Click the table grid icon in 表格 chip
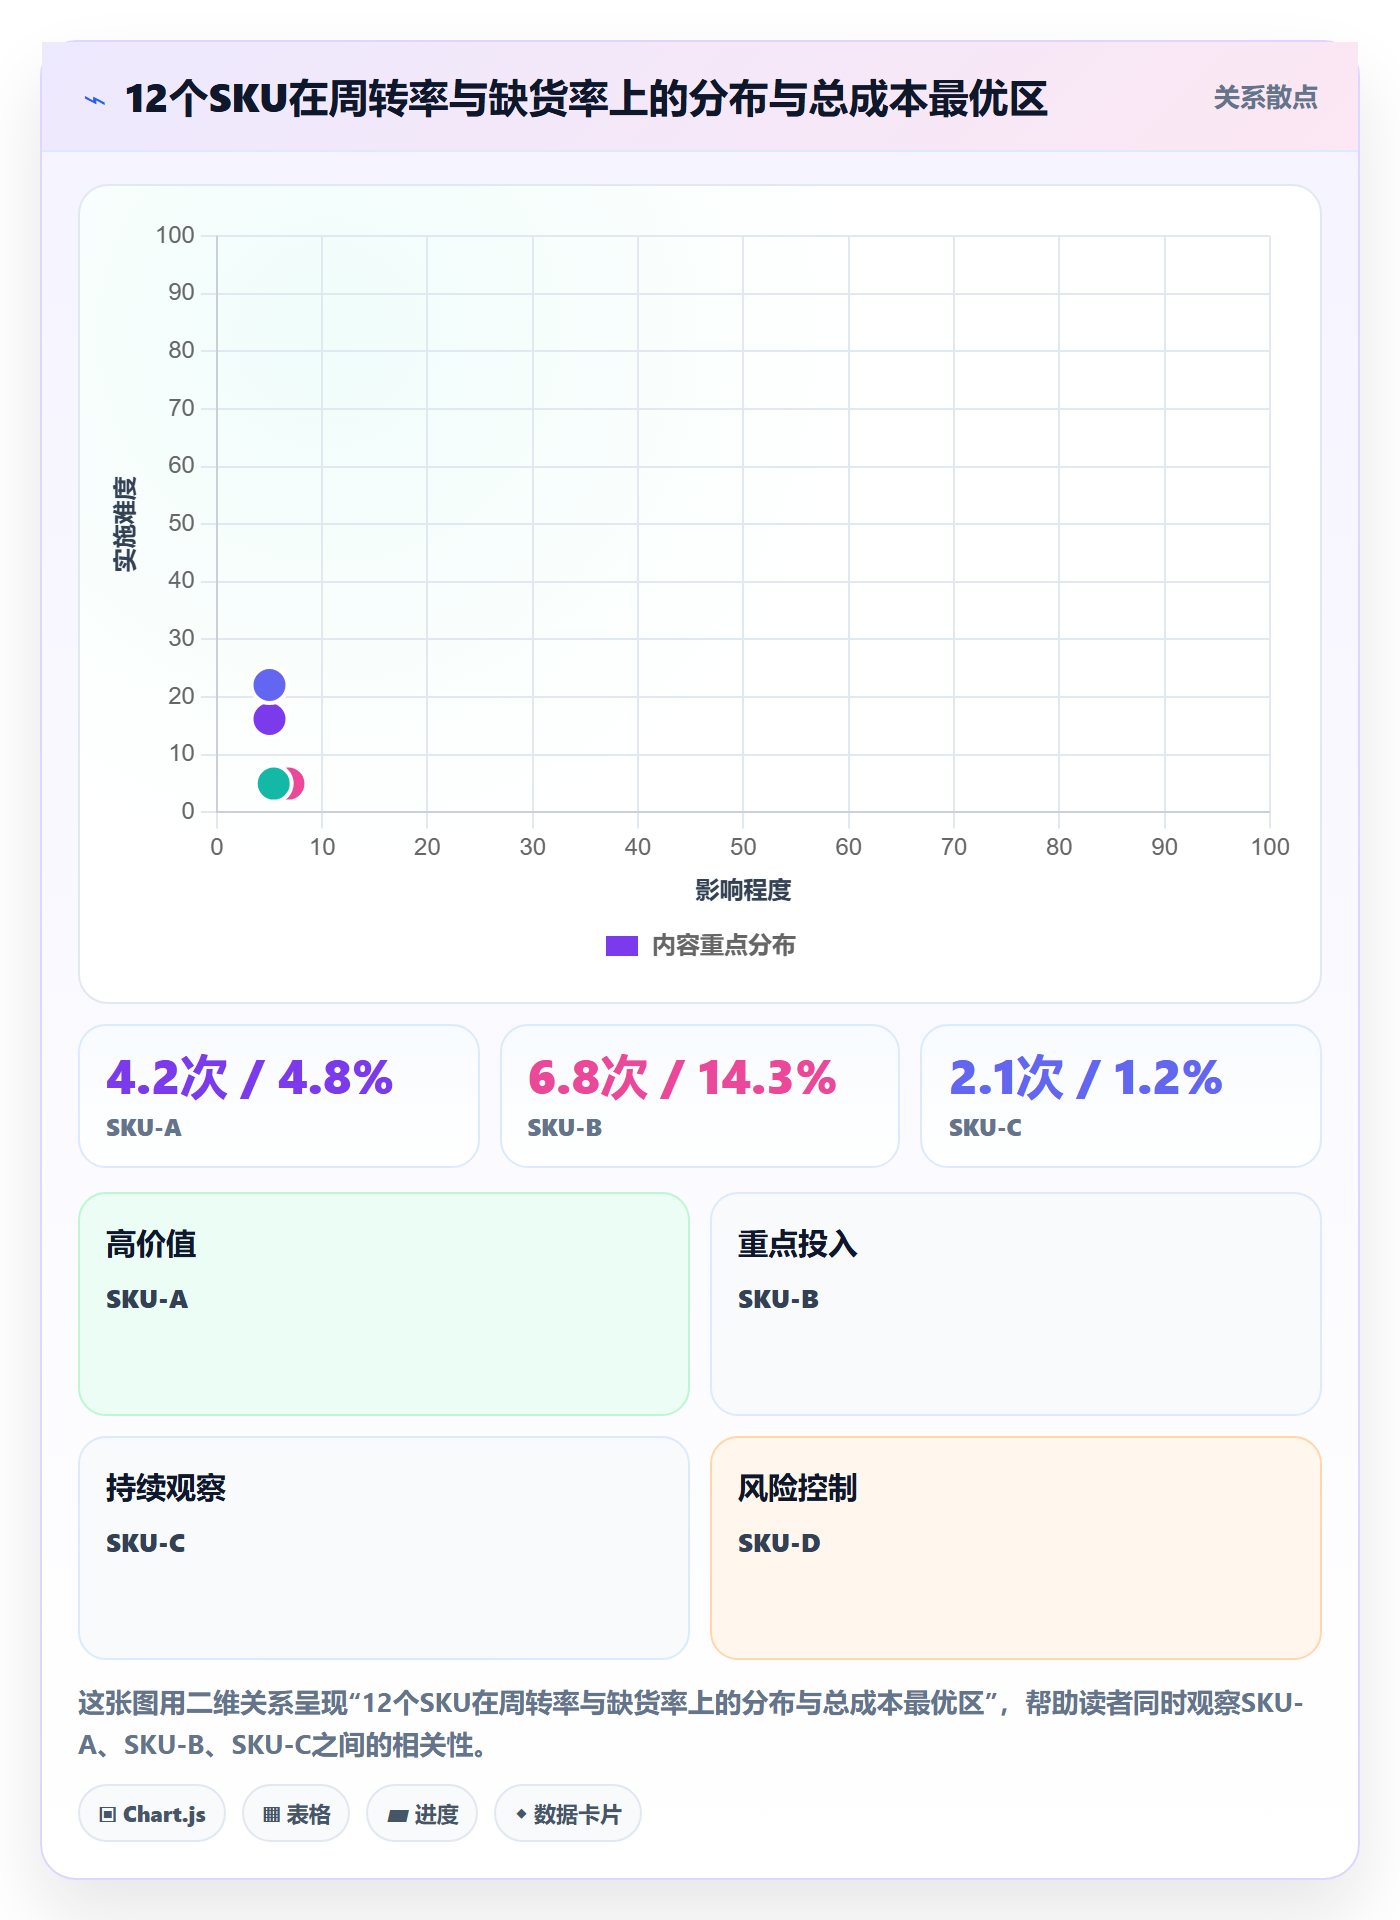The width and height of the screenshot is (1400, 1920). click(x=271, y=1815)
